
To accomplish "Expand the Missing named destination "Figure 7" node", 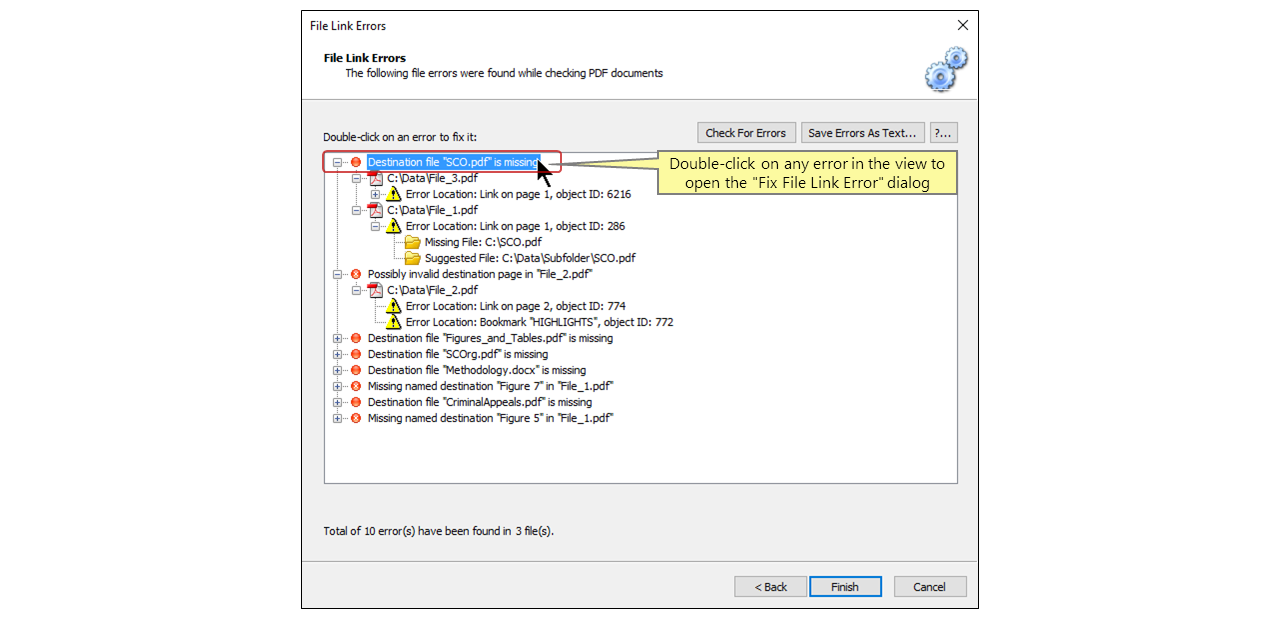I will coord(338,386).
